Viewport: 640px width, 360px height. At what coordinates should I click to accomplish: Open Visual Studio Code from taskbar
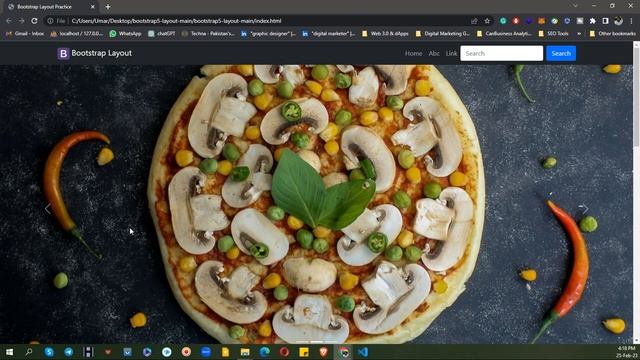[362, 352]
